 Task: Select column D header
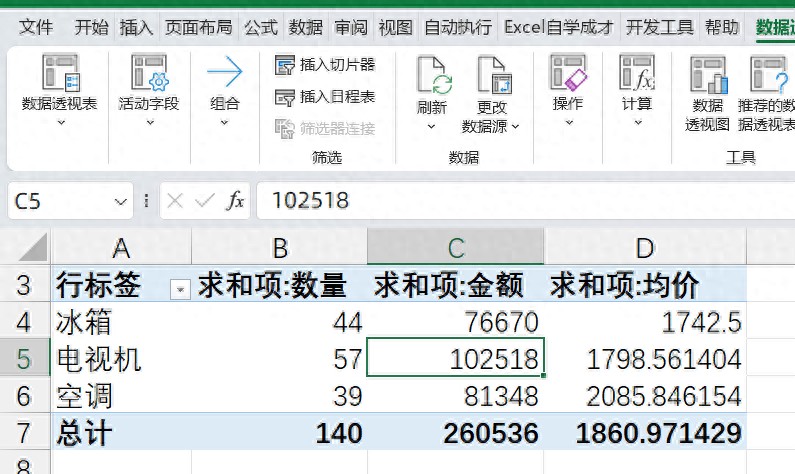coord(644,248)
